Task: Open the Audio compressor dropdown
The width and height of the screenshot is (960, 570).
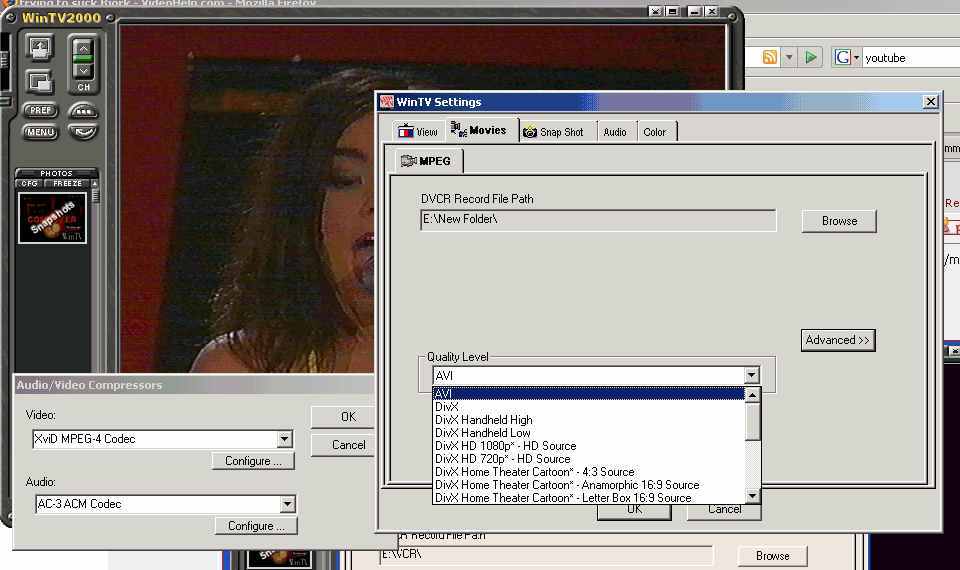Action: pos(287,504)
